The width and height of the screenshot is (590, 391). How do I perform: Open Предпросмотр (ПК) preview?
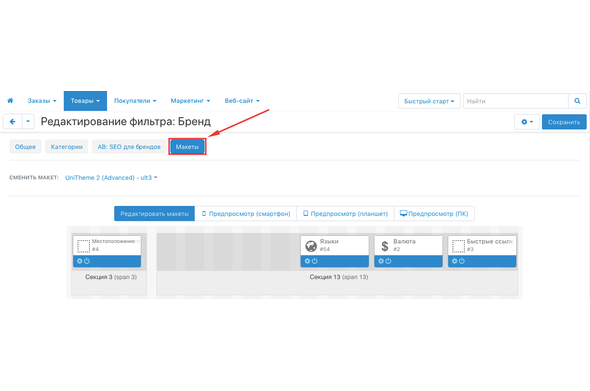tap(434, 214)
